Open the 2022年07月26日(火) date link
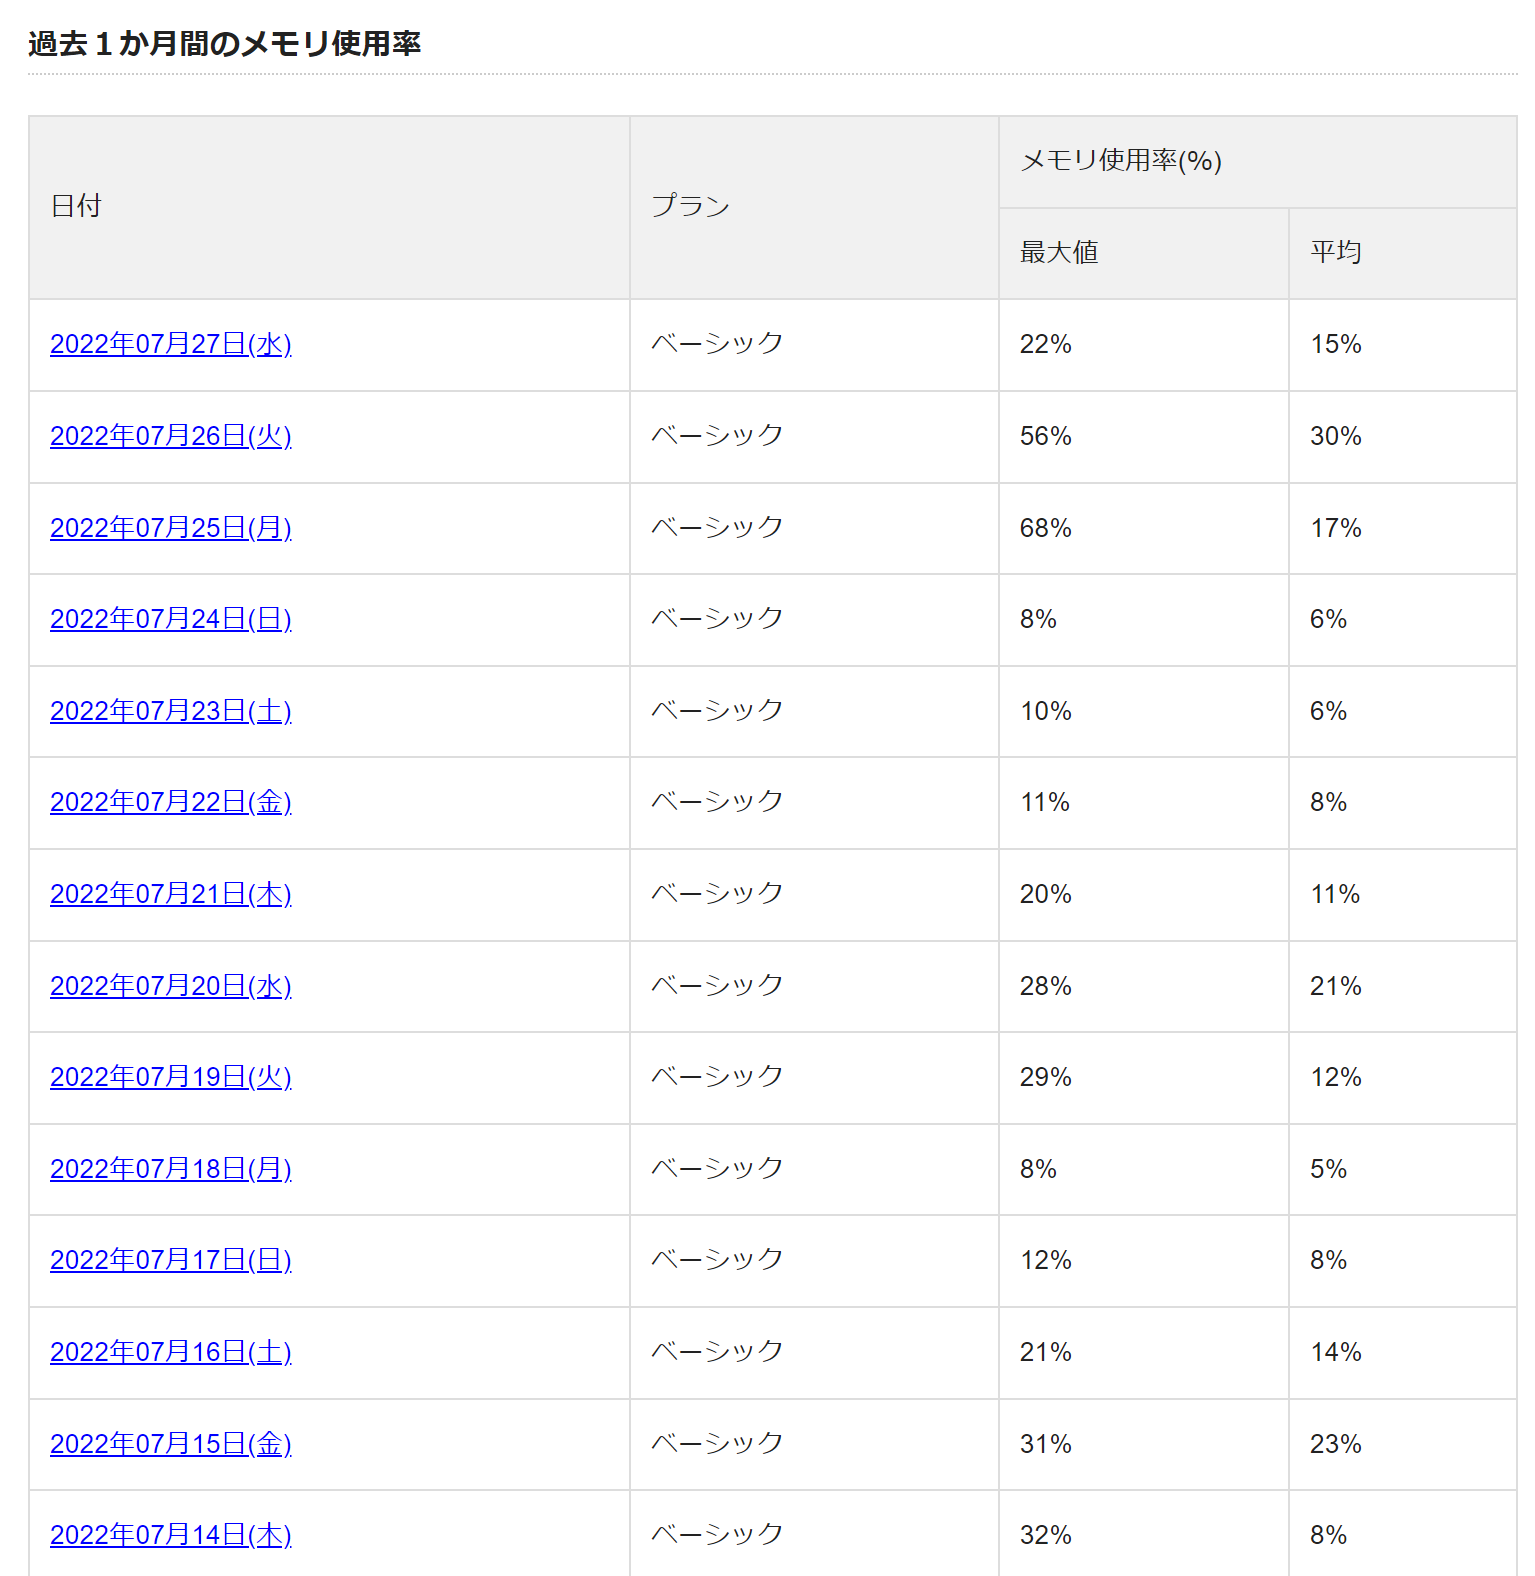 tap(171, 436)
